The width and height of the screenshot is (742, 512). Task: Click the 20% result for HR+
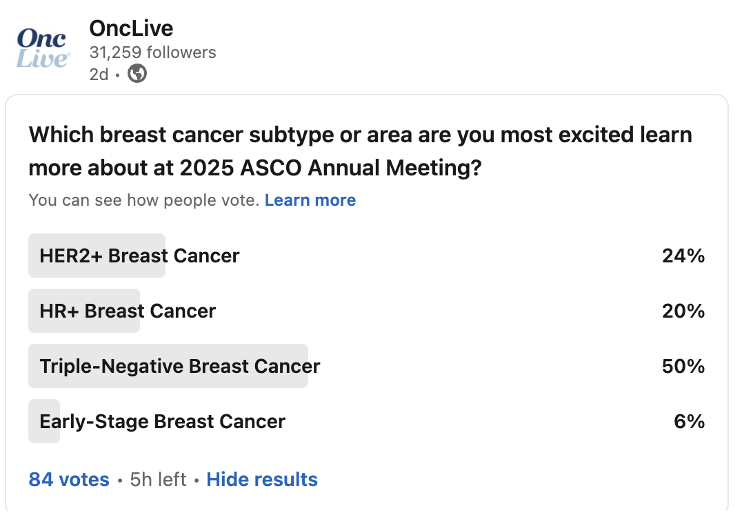click(683, 311)
